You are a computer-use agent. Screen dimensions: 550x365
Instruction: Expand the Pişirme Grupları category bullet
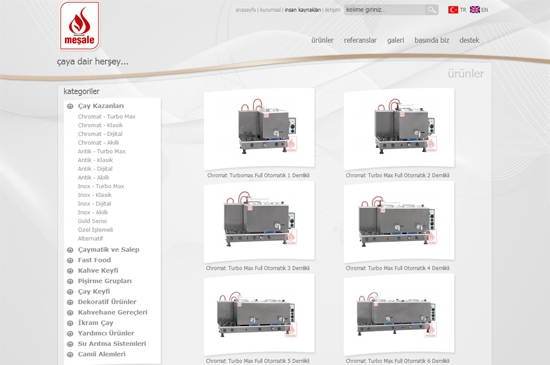(x=70, y=281)
